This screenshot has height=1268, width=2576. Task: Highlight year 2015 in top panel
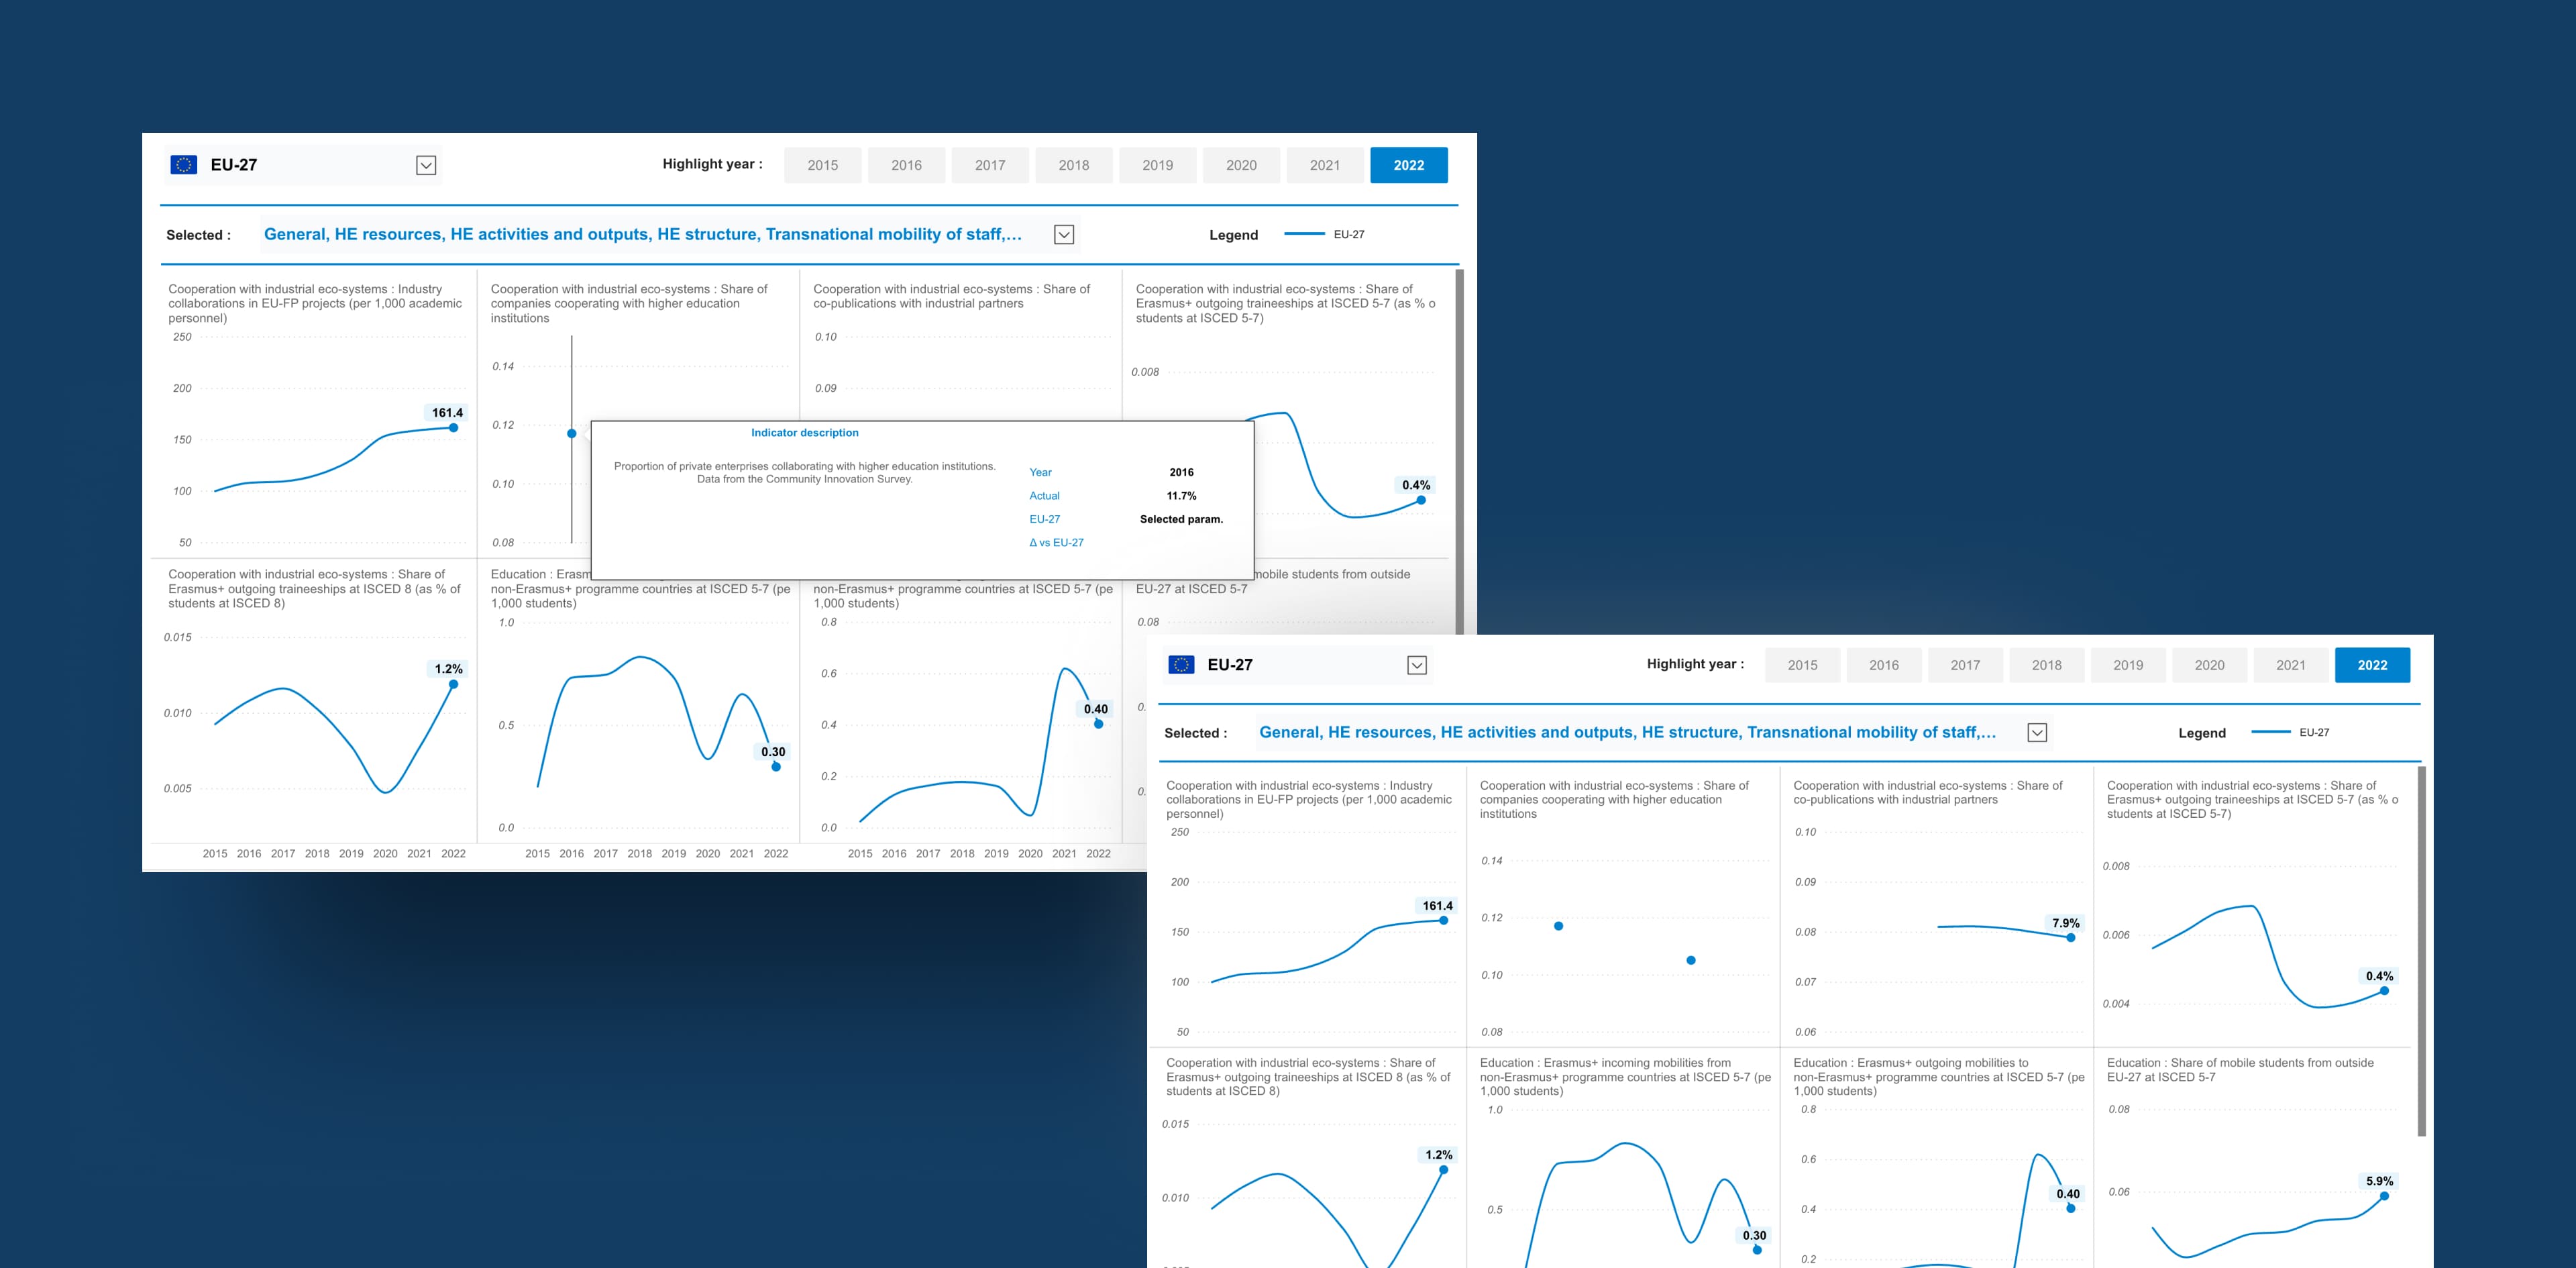pos(822,166)
